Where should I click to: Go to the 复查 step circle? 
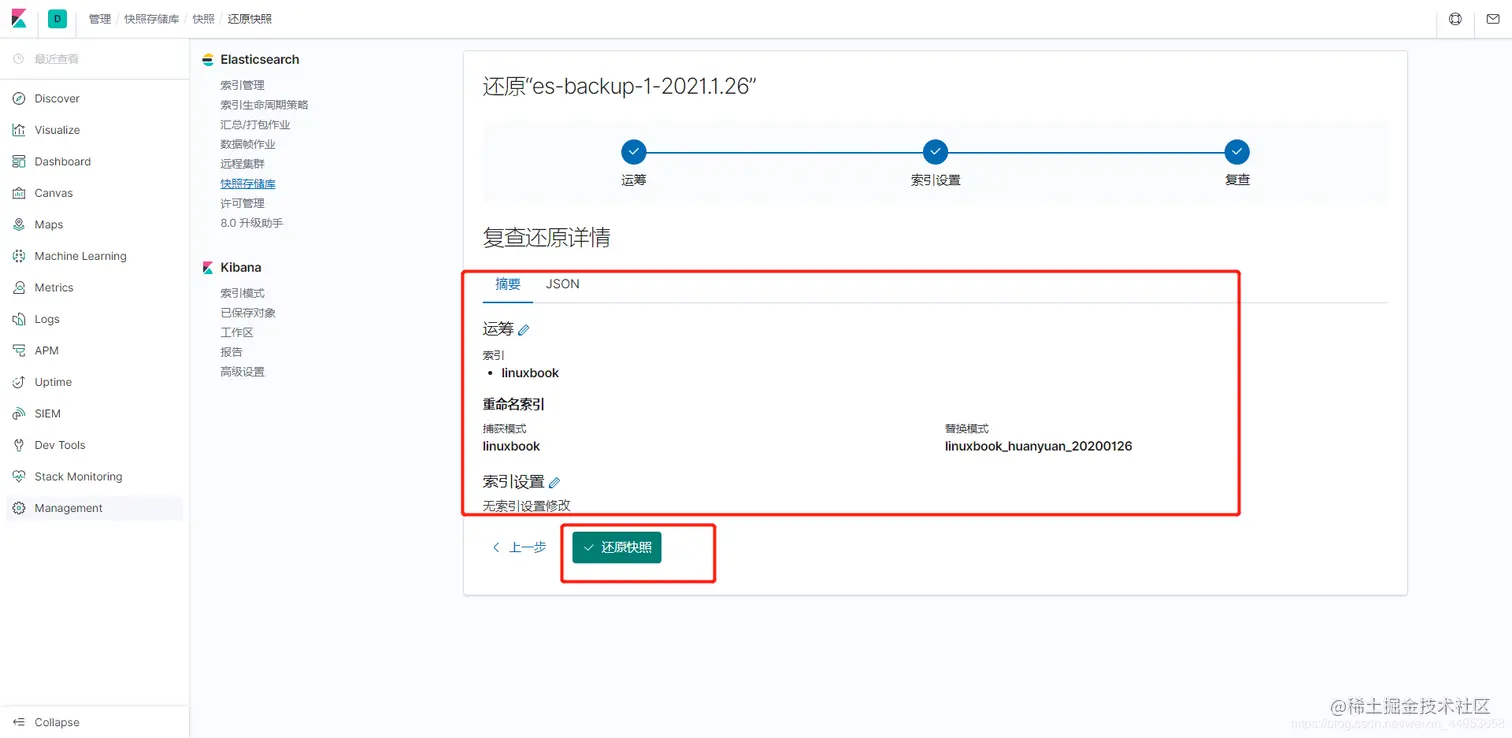pos(1237,152)
